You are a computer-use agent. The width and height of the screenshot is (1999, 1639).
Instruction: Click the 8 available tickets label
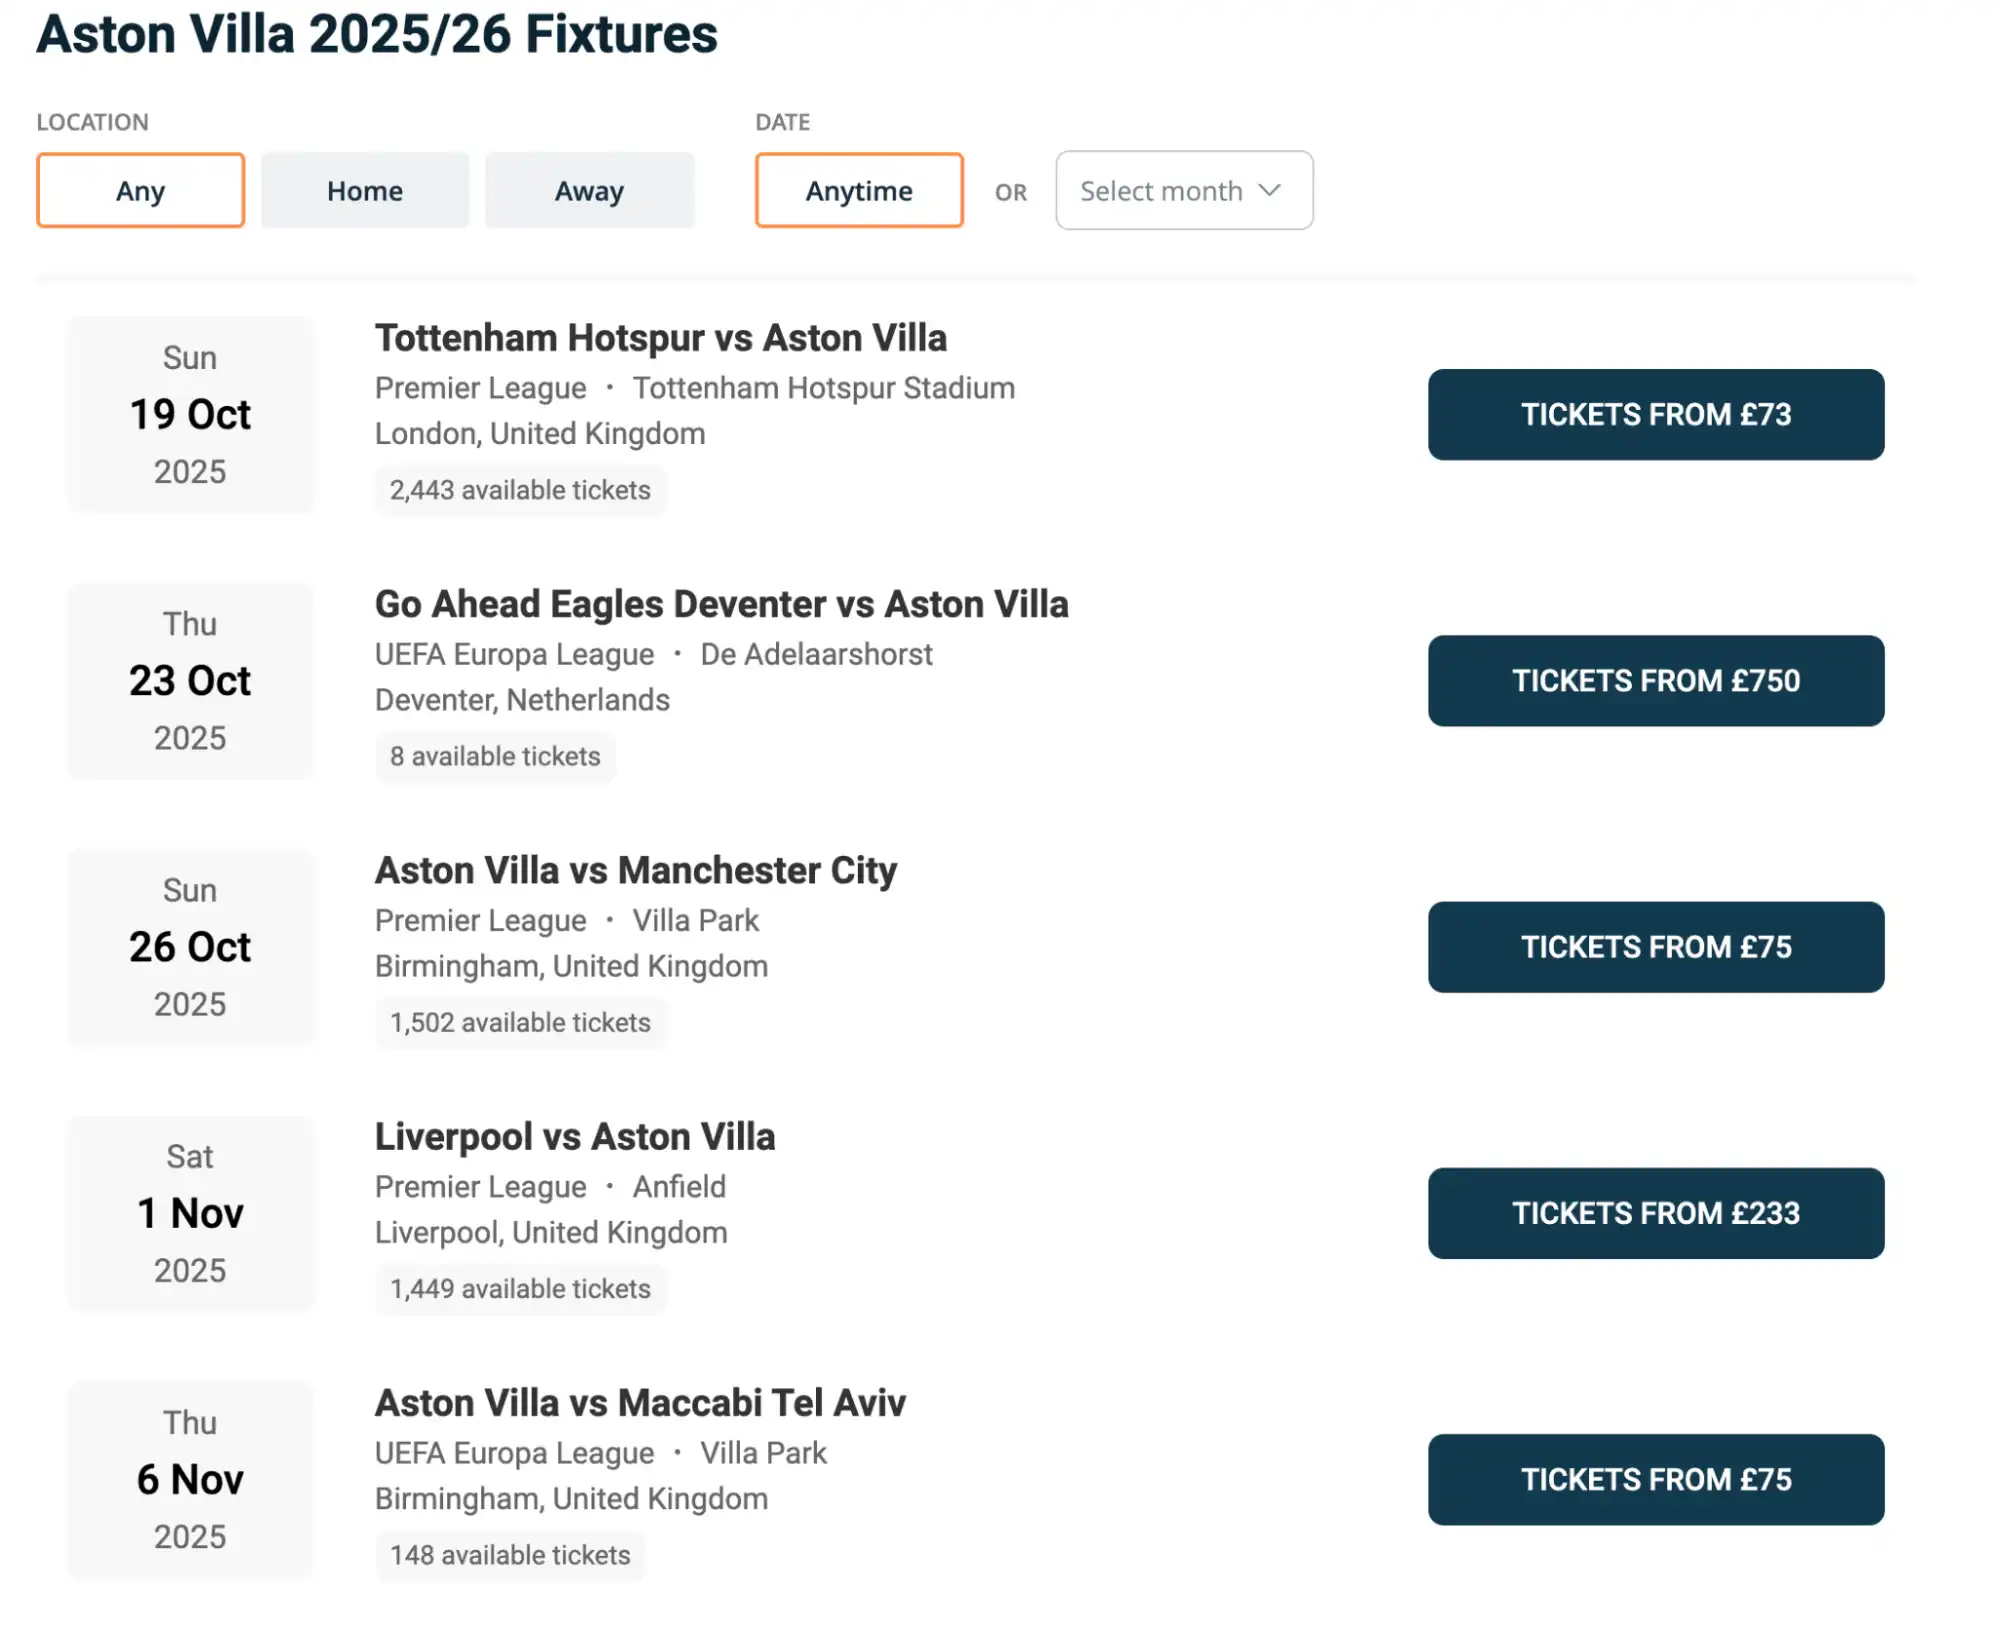click(495, 757)
